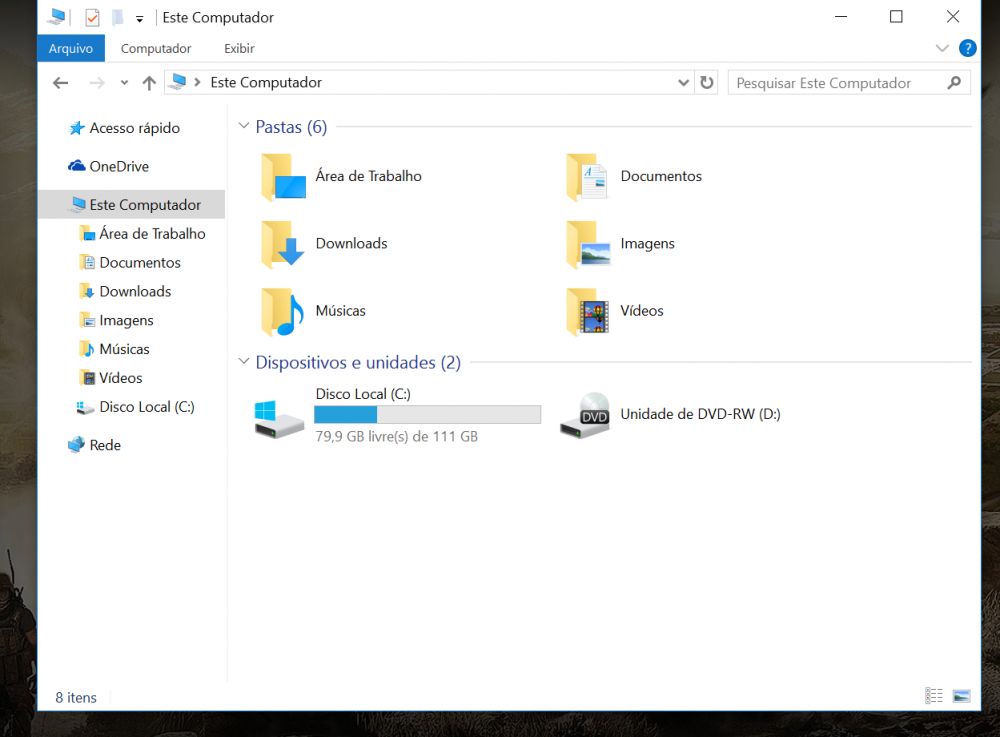Switch to large icons view in status bar
The height and width of the screenshot is (737, 1000).
point(961,696)
